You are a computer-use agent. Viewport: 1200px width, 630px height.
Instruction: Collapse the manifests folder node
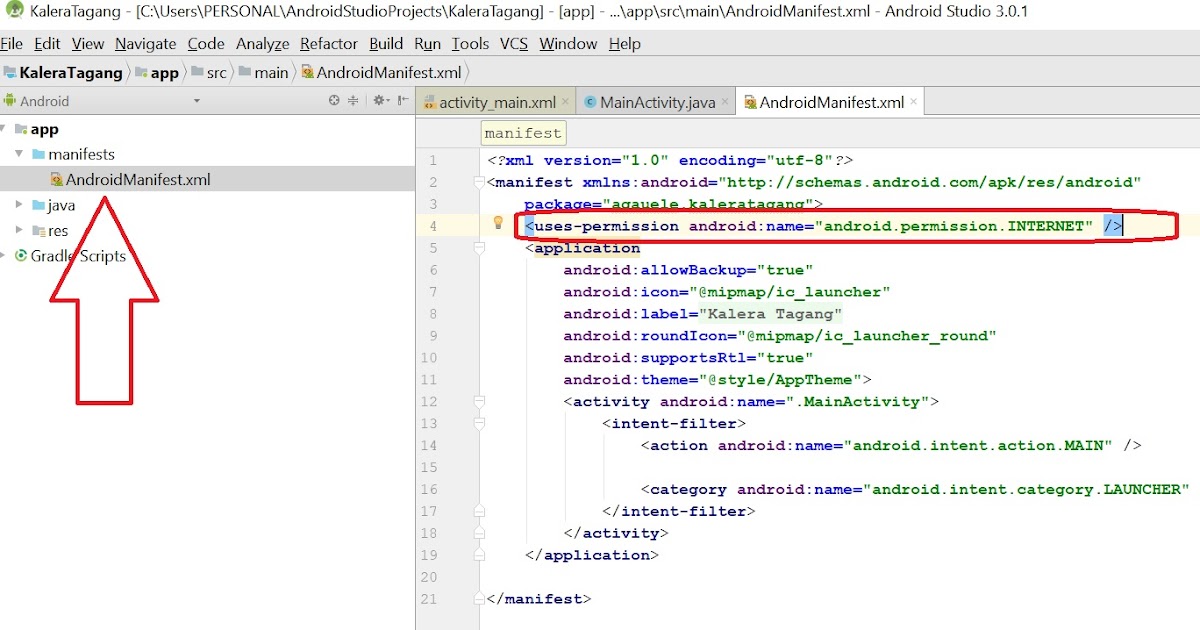coord(19,154)
